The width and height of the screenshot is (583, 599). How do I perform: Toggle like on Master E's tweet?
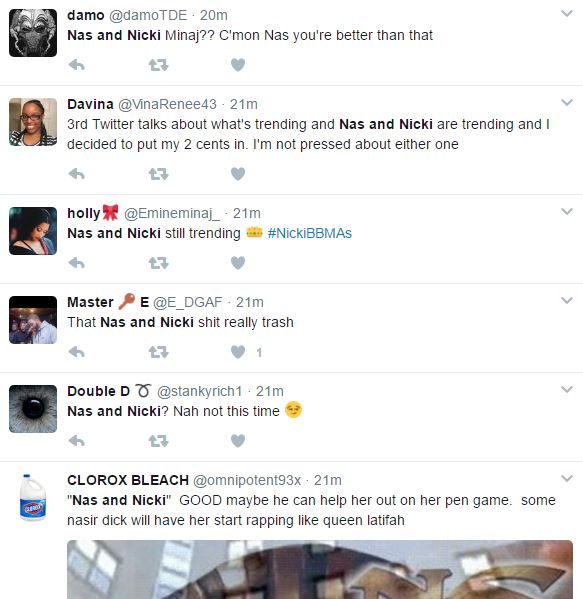tap(238, 352)
